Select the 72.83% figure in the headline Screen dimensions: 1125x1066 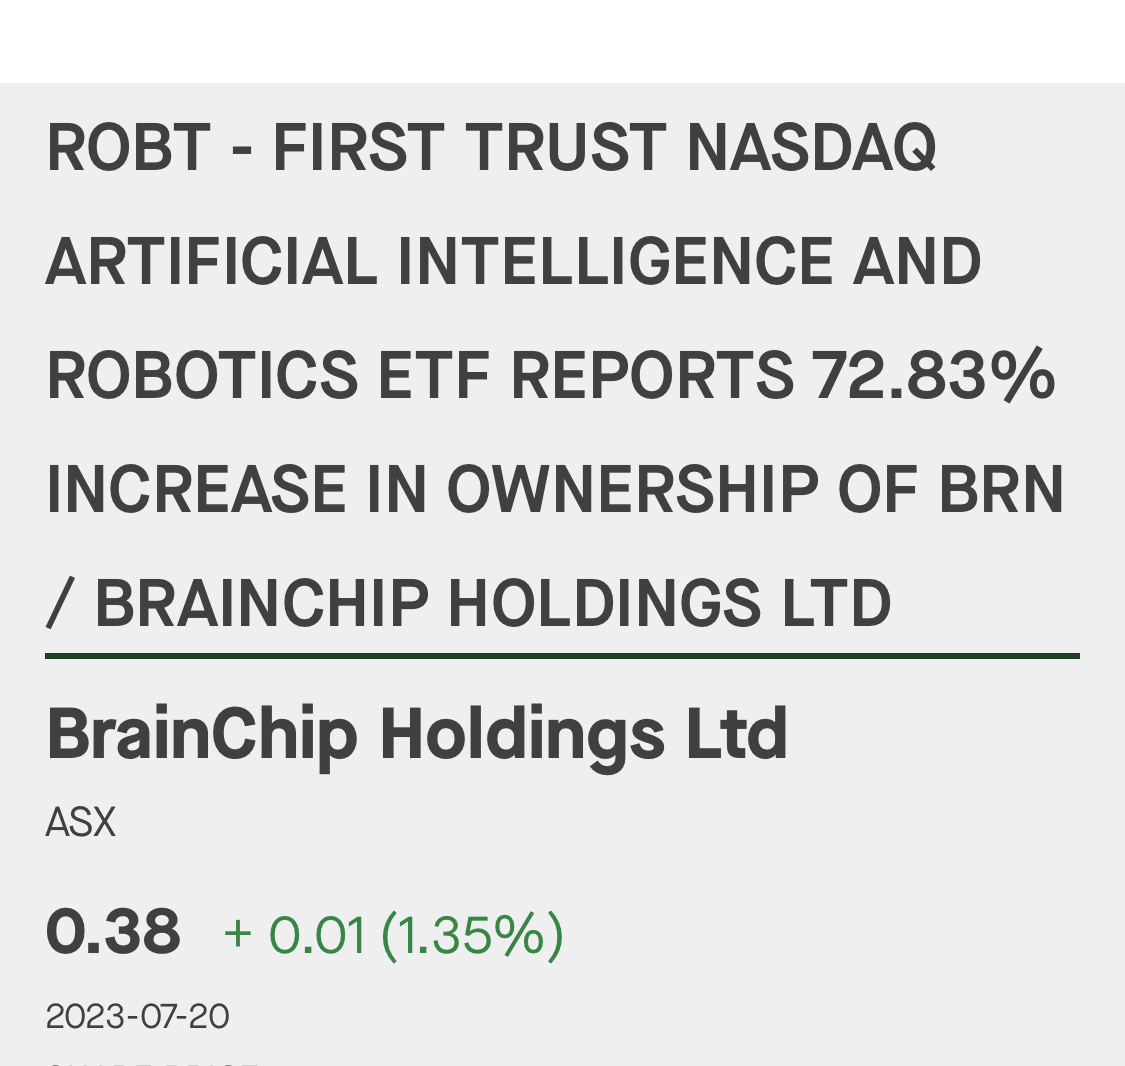(x=933, y=376)
